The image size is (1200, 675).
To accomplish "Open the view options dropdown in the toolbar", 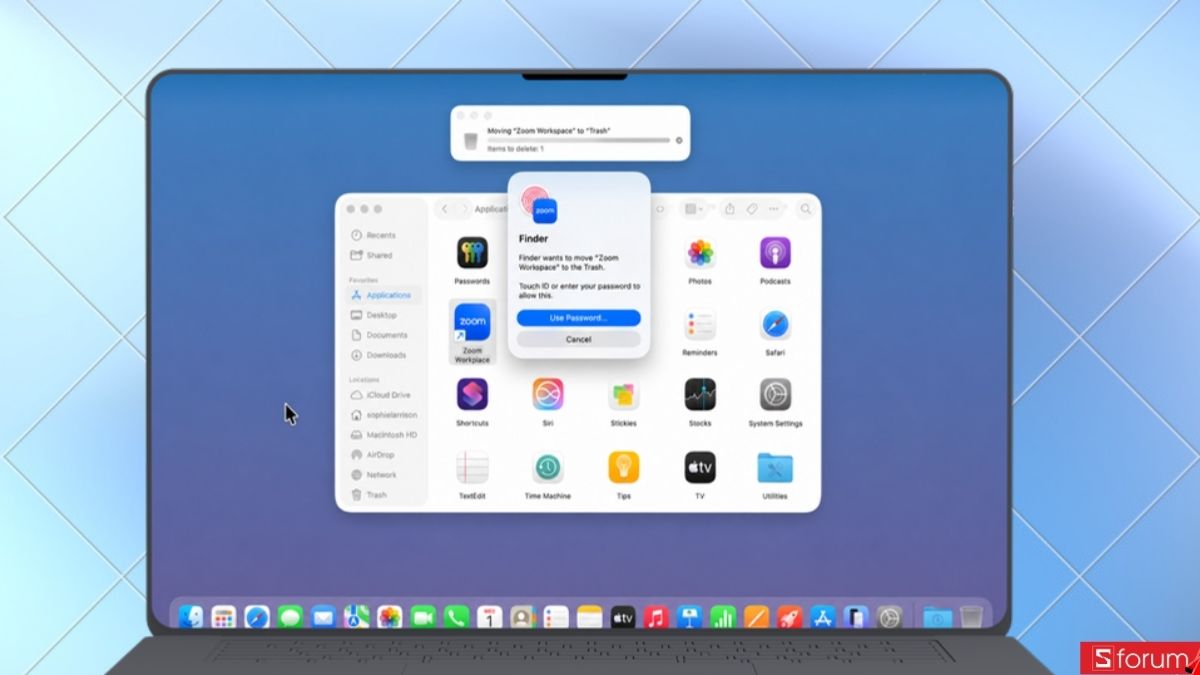I will (x=693, y=209).
